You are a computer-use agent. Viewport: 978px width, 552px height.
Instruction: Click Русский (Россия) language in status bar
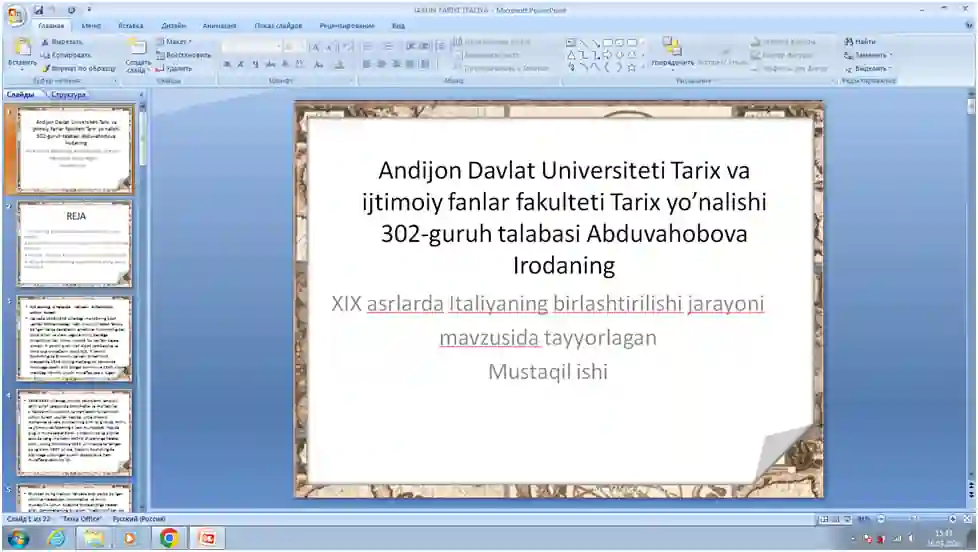click(x=139, y=519)
